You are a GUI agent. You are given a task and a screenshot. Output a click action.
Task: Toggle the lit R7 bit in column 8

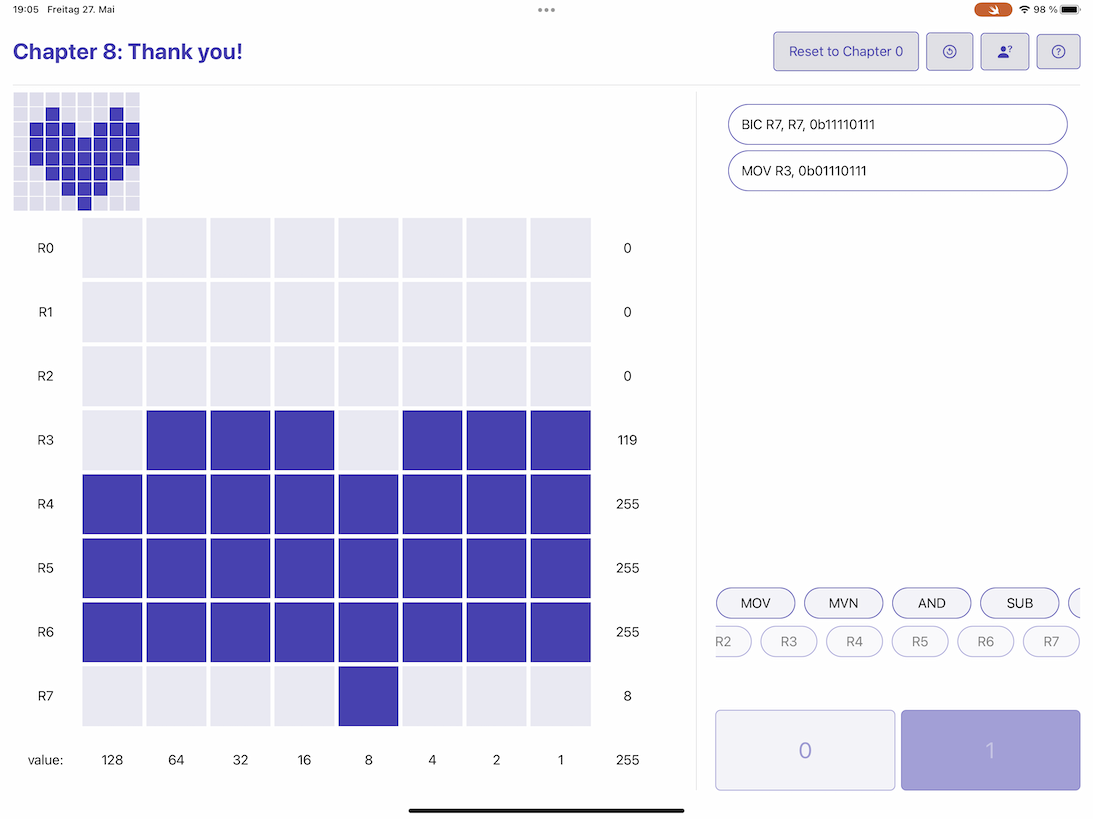368,696
